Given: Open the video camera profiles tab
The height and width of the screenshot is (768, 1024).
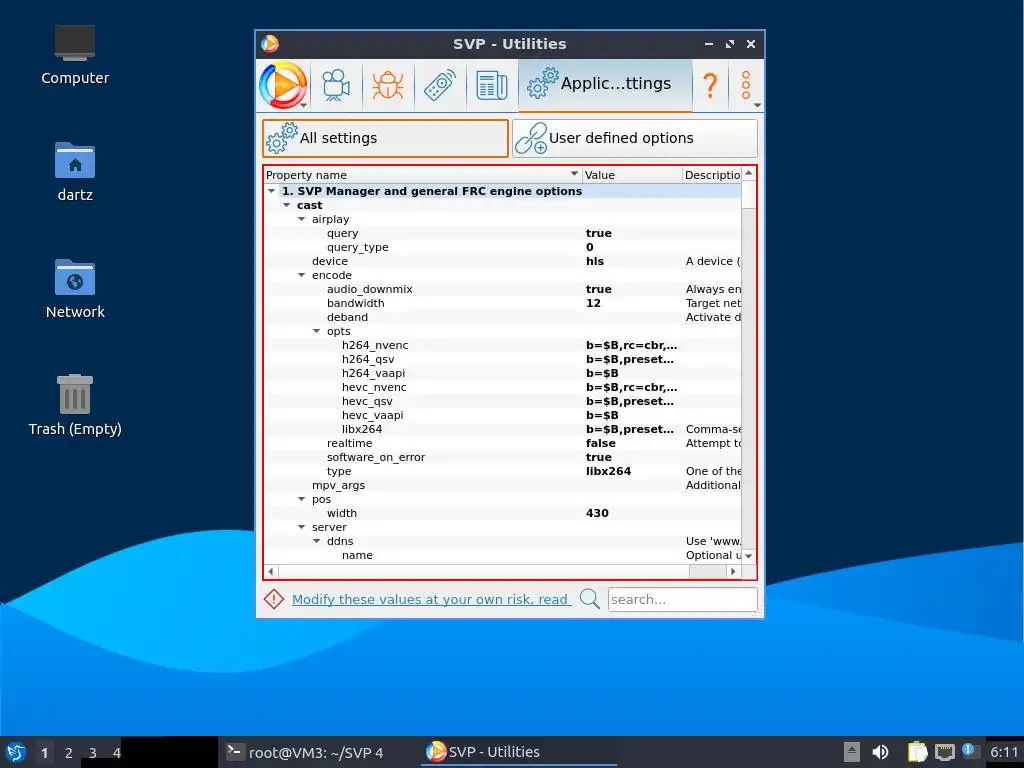Looking at the screenshot, I should point(336,85).
